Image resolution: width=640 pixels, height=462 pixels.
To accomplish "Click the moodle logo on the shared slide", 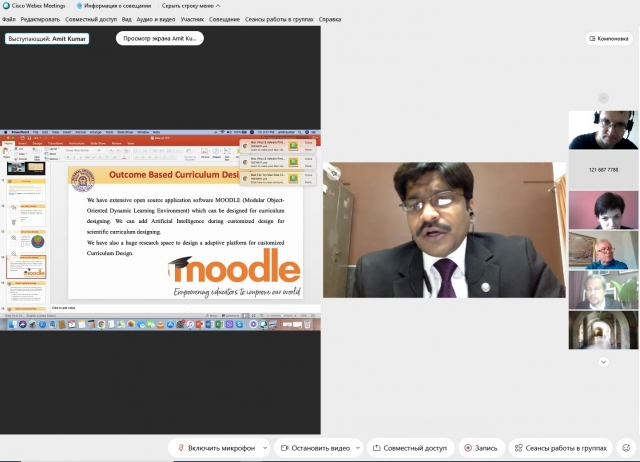I will tap(234, 267).
